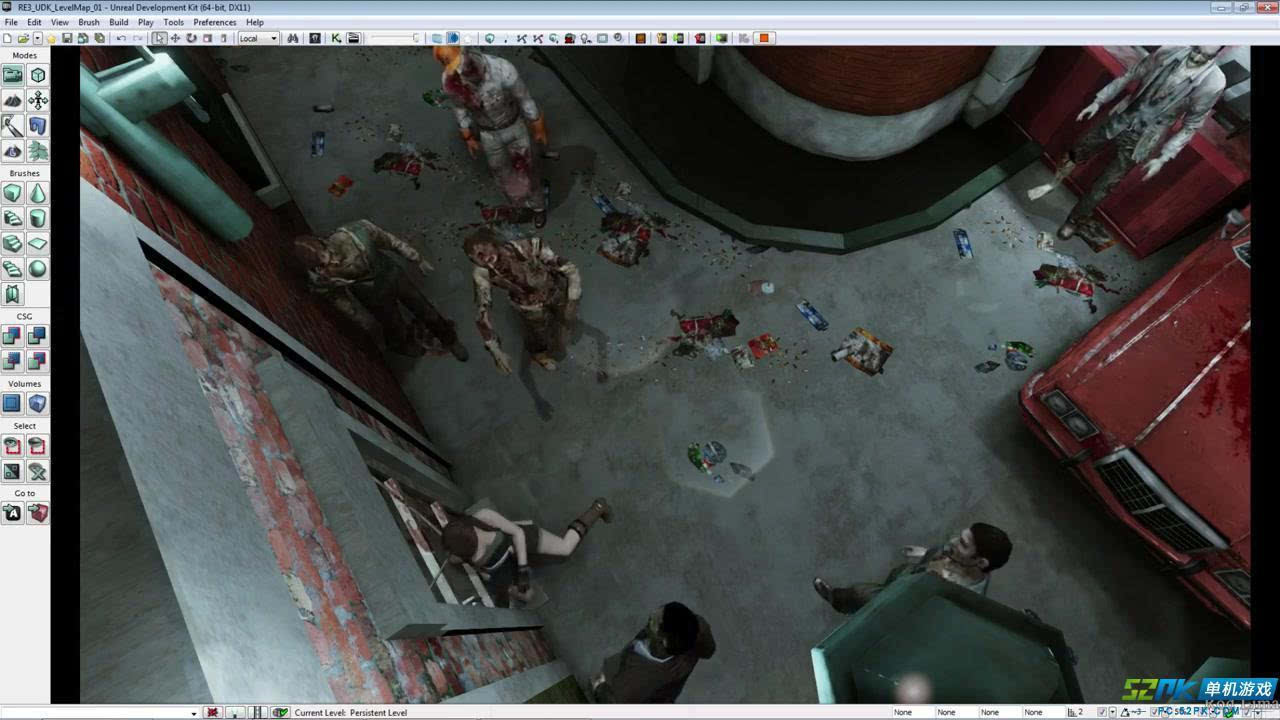Open the Kismet editor with K icon

pyautogui.click(x=336, y=38)
